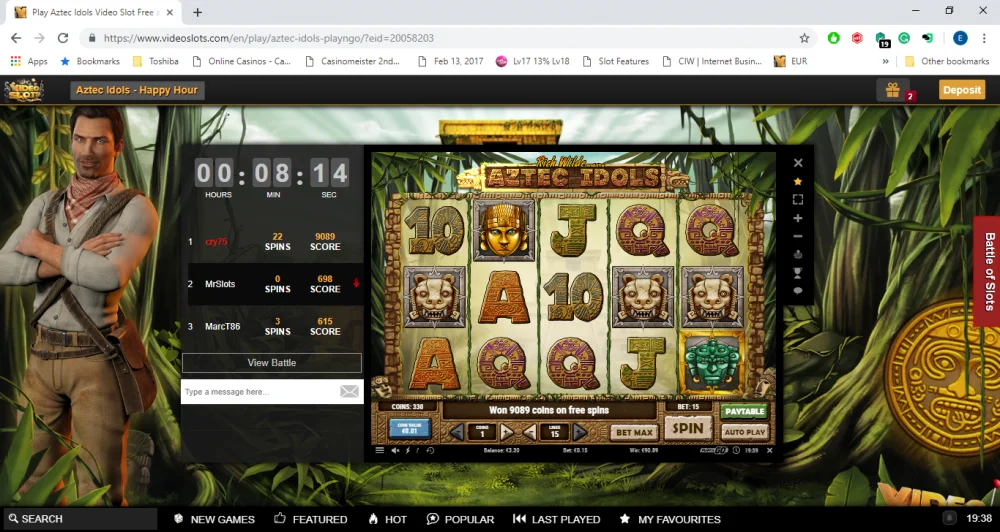Screen dimensions: 1000x532
Task: Open Apps shortcut in bookmarks bar
Action: pos(29,61)
